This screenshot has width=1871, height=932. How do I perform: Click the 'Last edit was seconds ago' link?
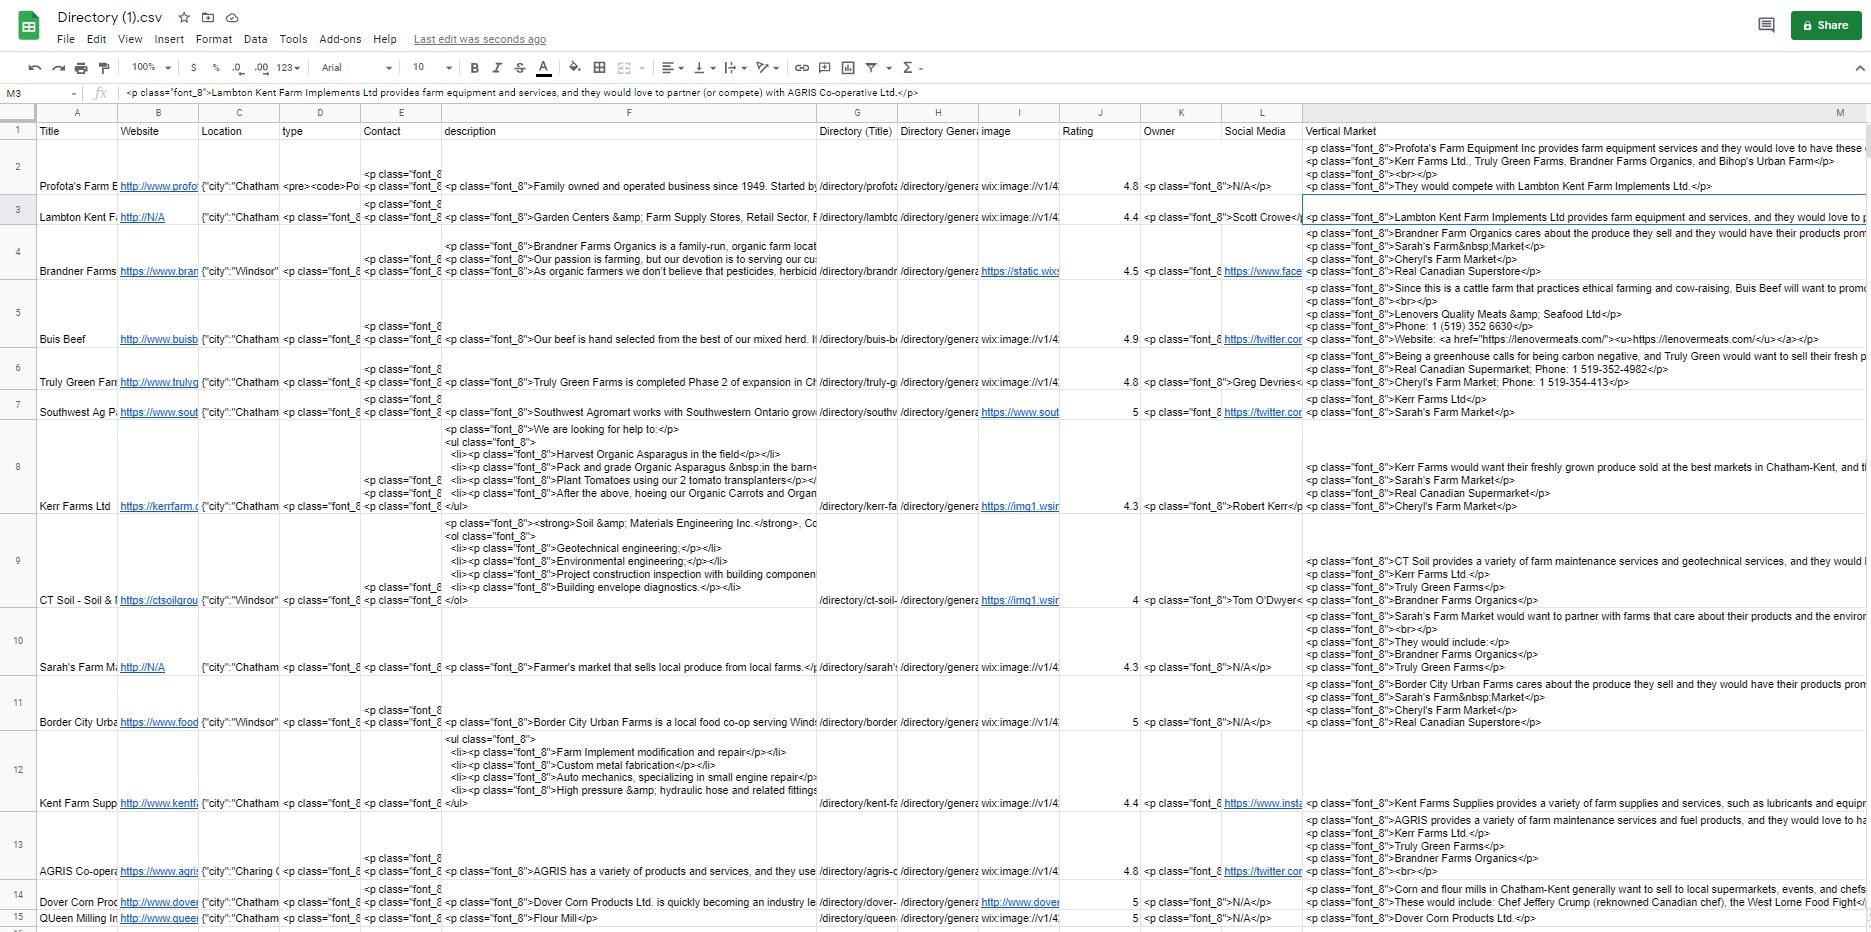480,39
